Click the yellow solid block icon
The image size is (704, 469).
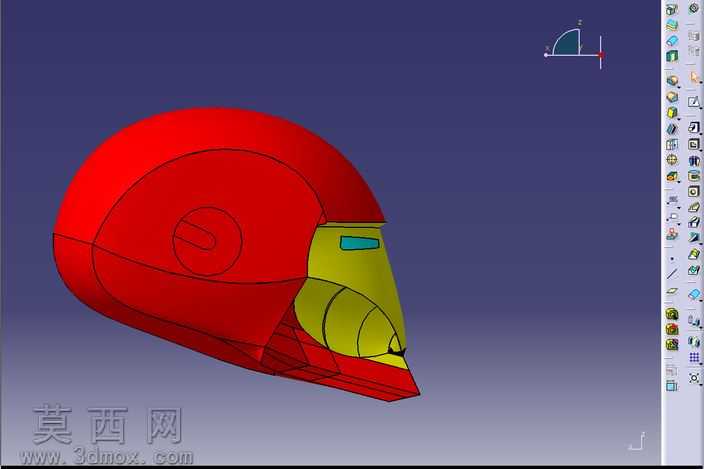coord(672,112)
